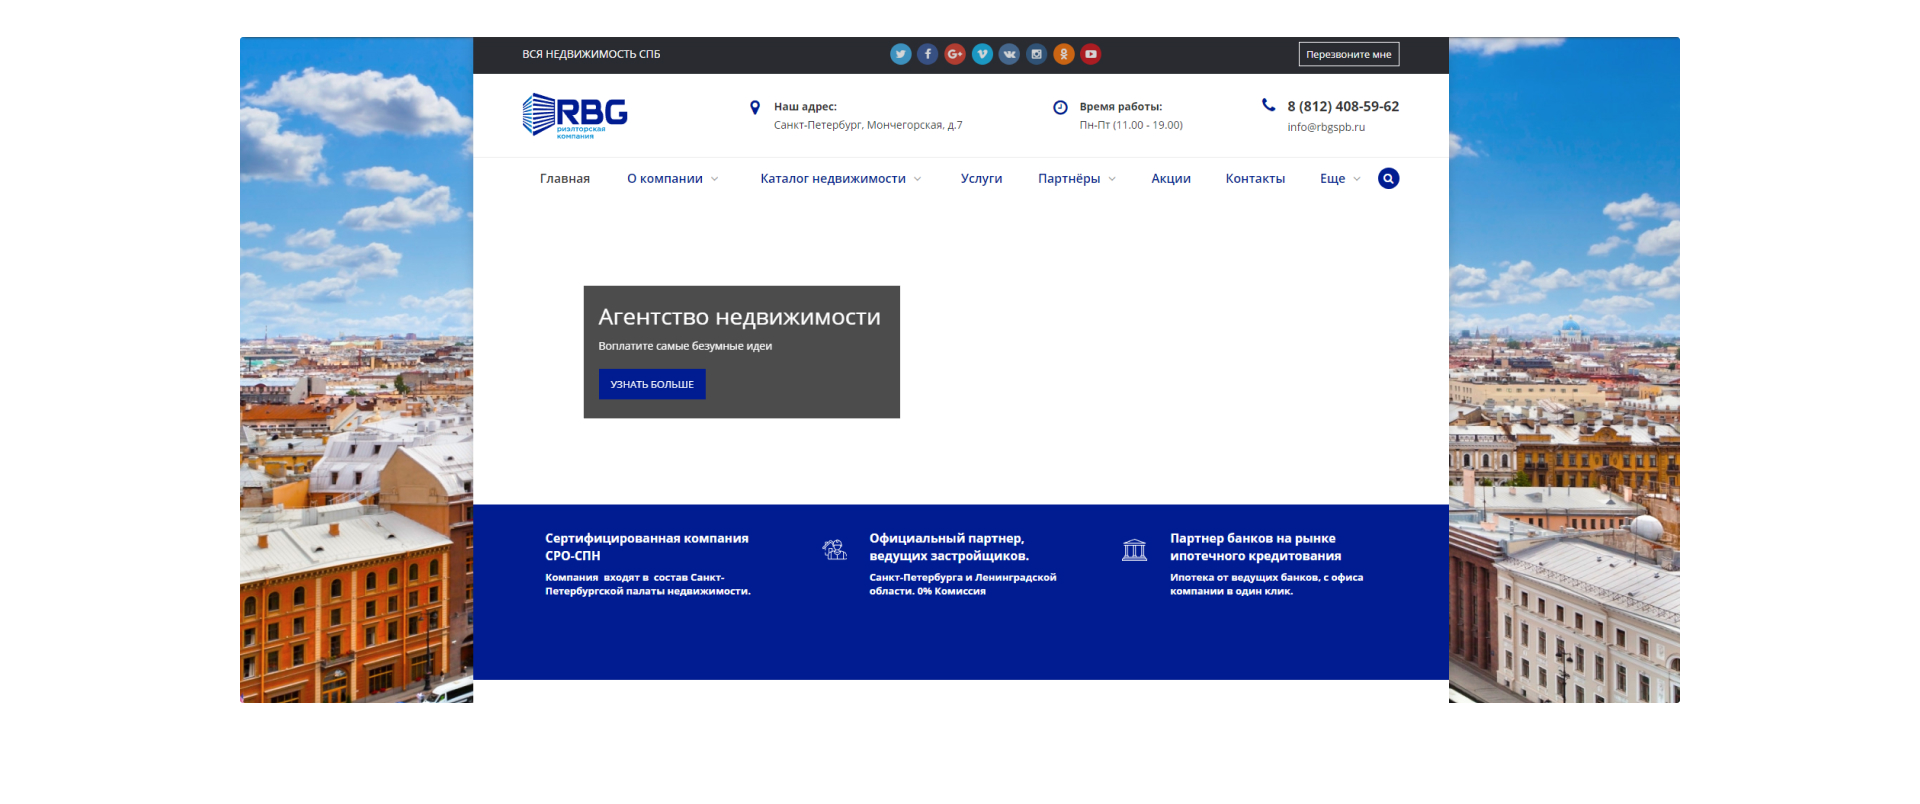This screenshot has height=804, width=1920.
Task: Go to 'Главная' menu item
Action: point(565,179)
